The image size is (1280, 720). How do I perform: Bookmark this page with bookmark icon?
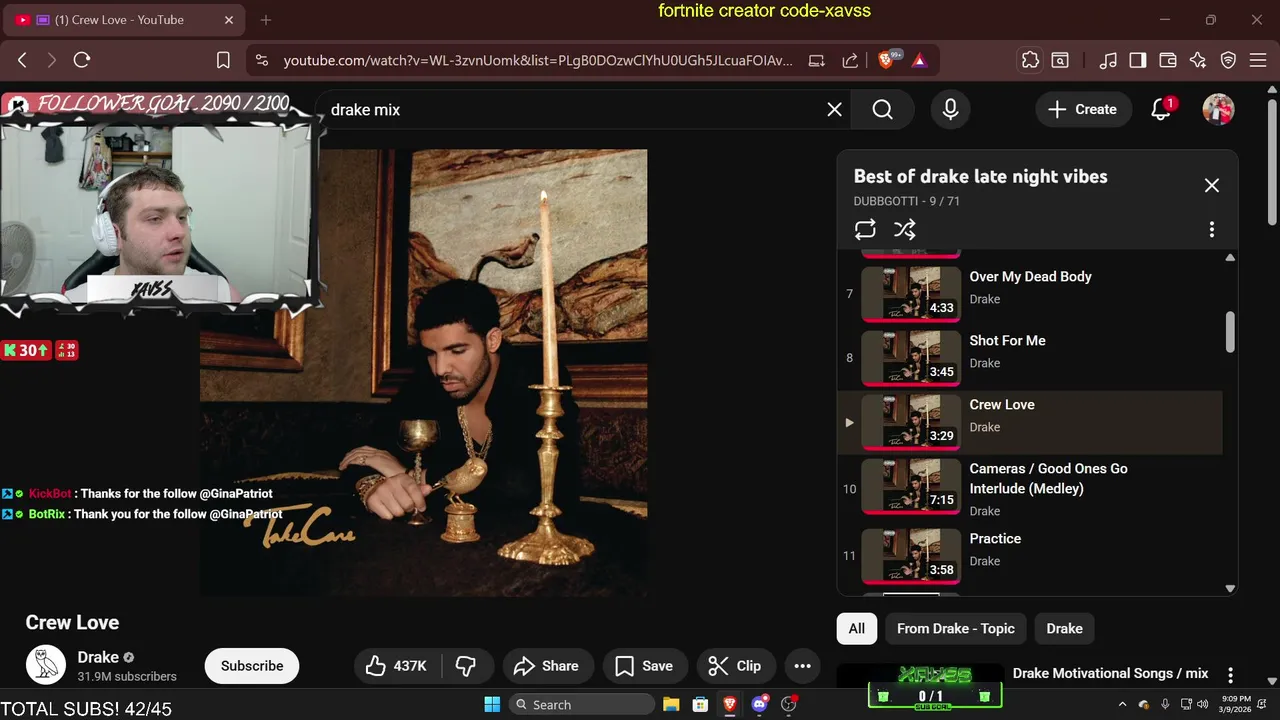[223, 60]
